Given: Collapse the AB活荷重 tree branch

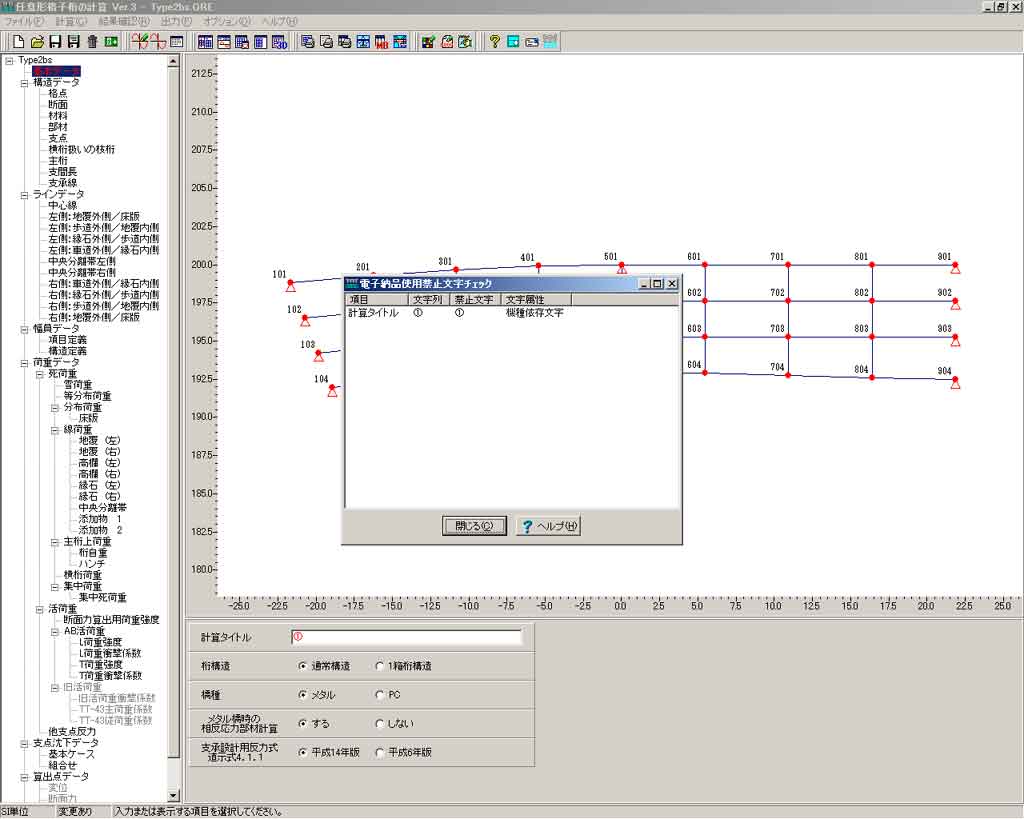Looking at the screenshot, I should [x=55, y=632].
